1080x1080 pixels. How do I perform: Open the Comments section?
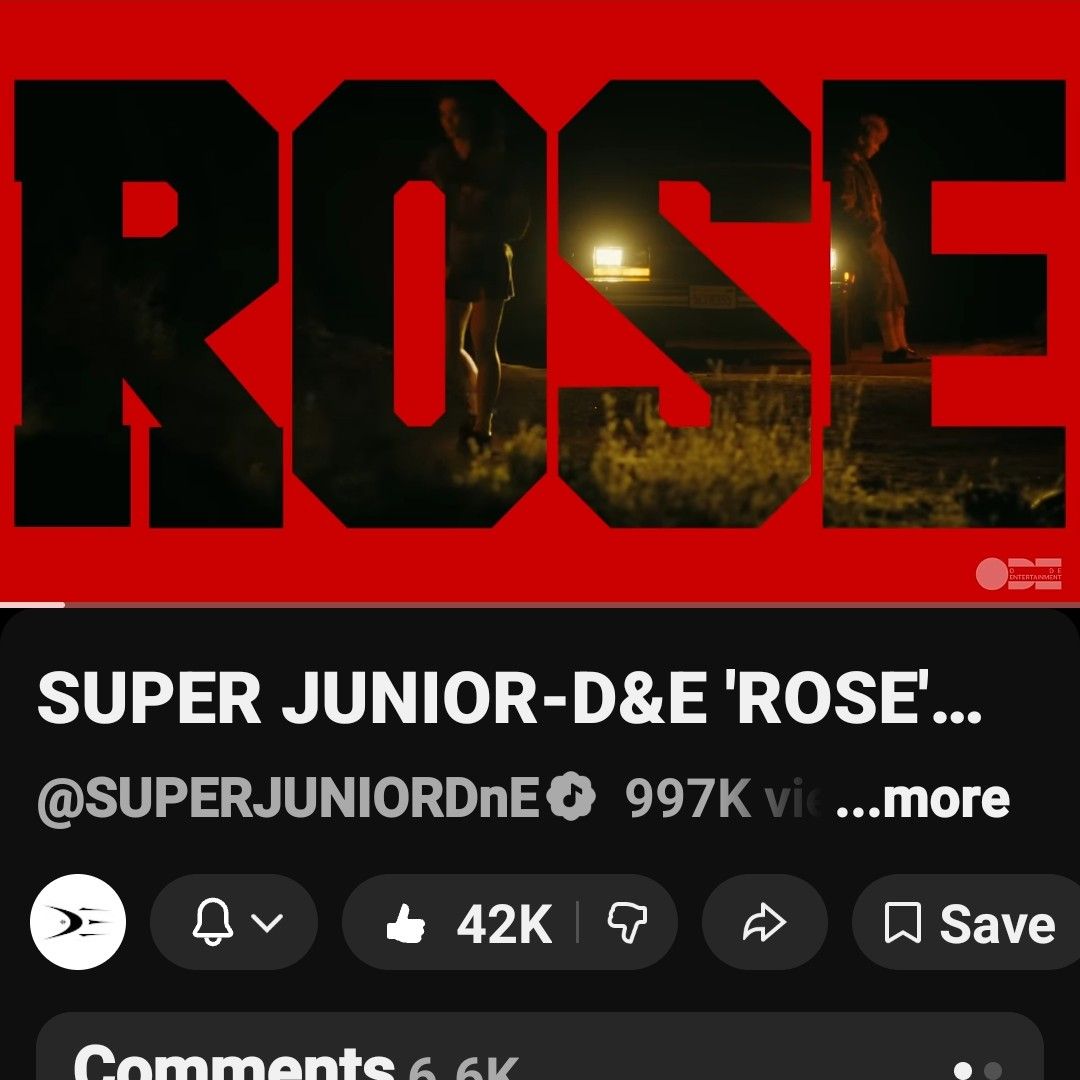(x=540, y=1046)
